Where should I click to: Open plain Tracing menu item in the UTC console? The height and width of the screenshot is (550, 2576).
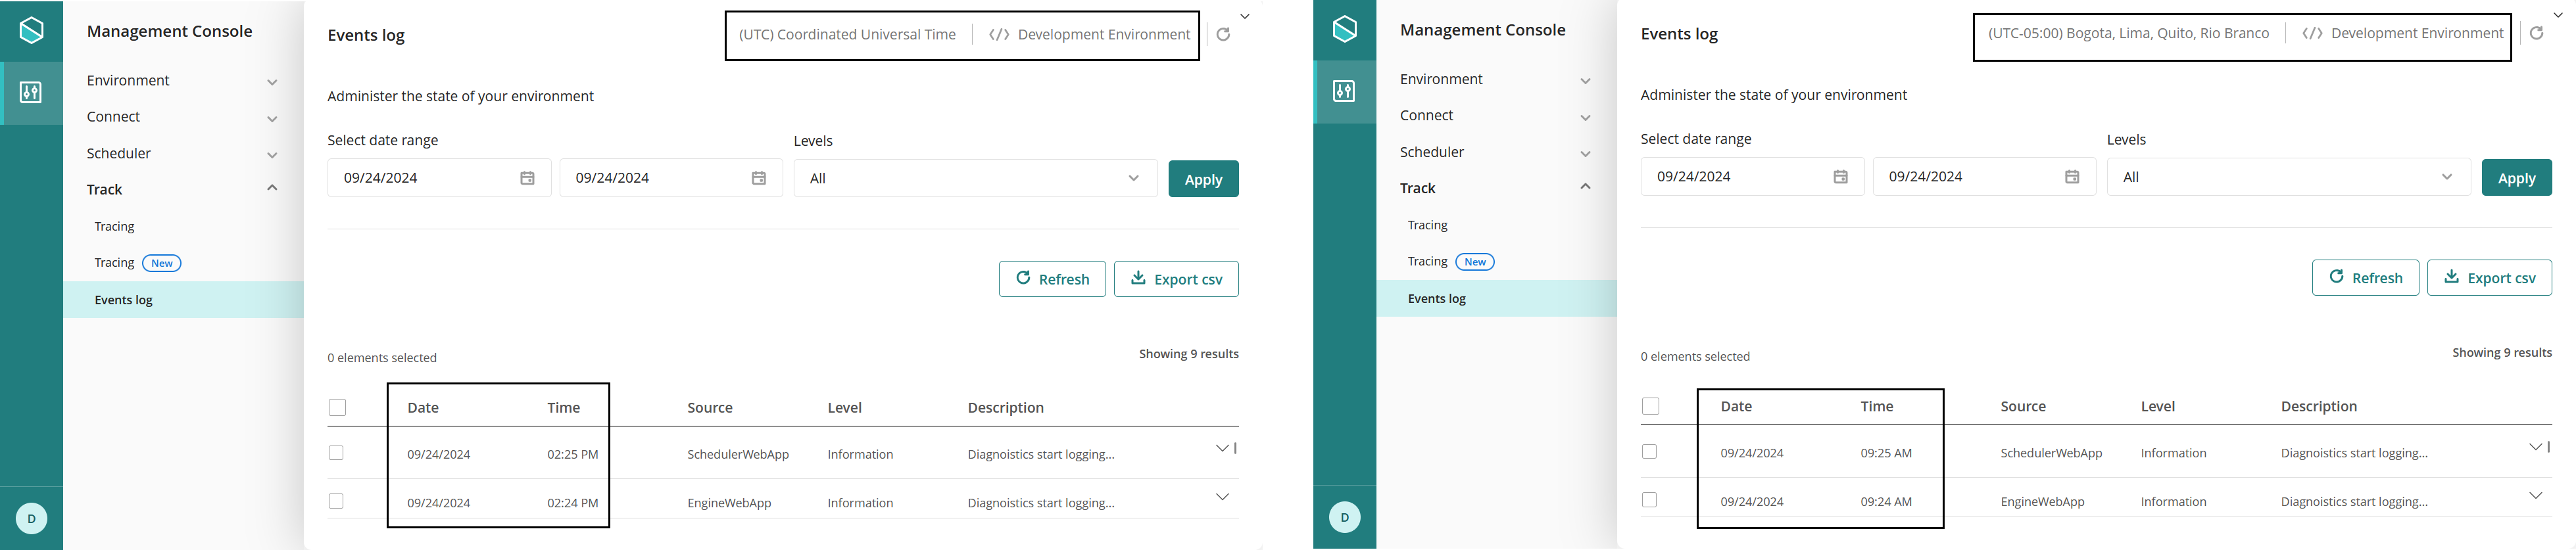[x=114, y=227]
